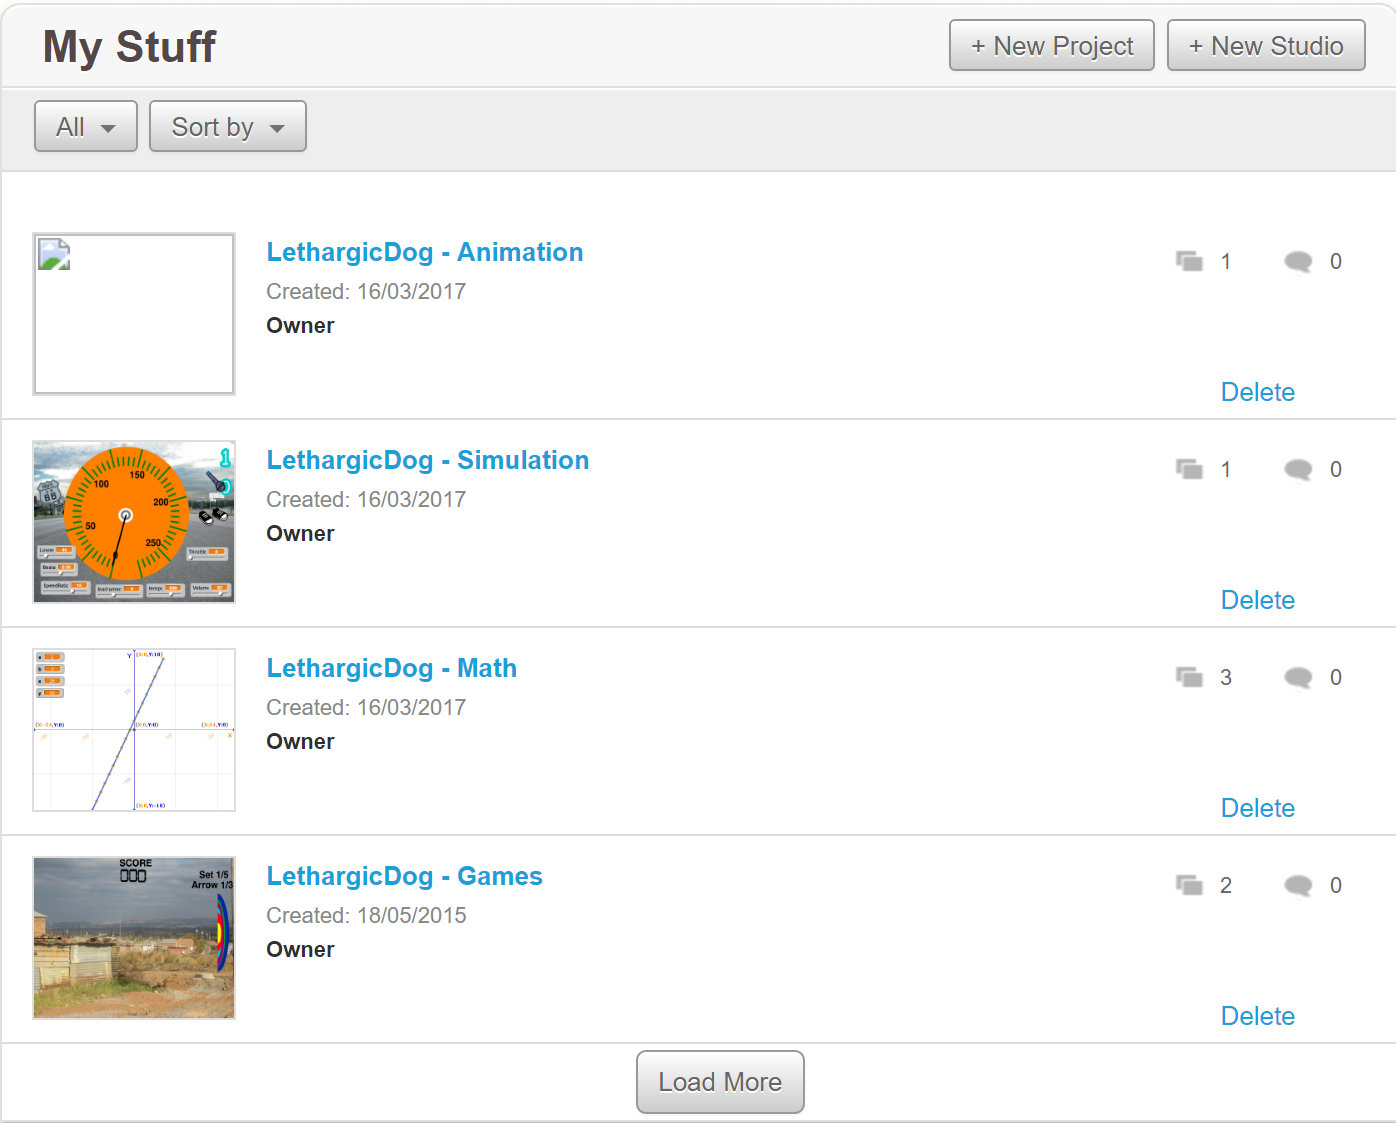Click the projects count icon for Animation studio
This screenshot has width=1399, height=1123.
tap(1189, 262)
